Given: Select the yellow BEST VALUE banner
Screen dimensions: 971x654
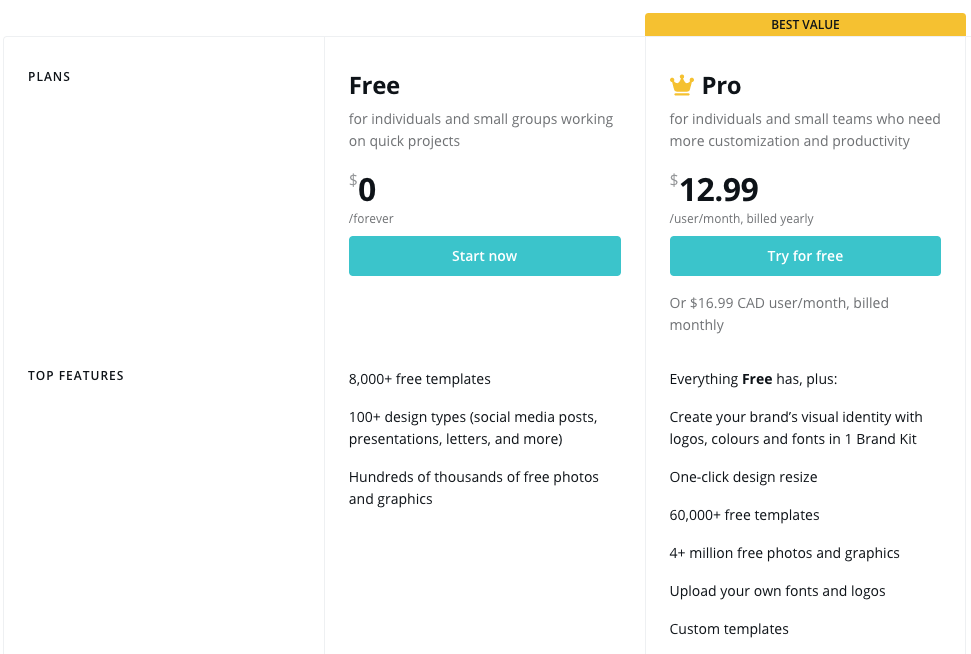Looking at the screenshot, I should (x=805, y=25).
